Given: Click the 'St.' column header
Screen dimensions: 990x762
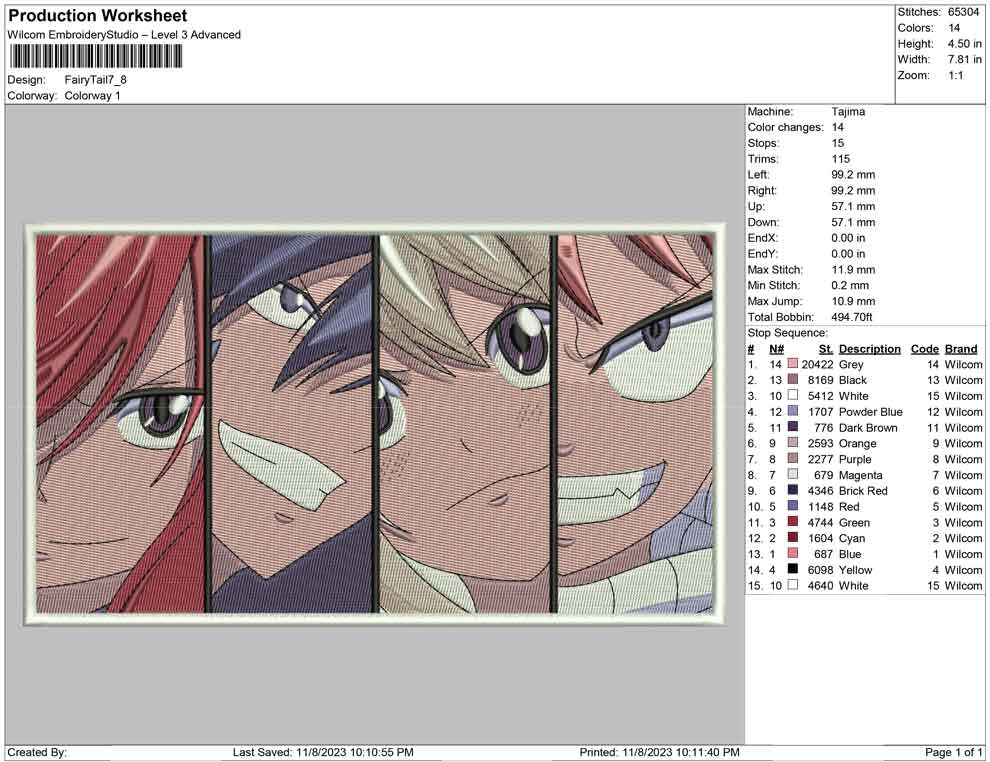Looking at the screenshot, I should point(826,348).
